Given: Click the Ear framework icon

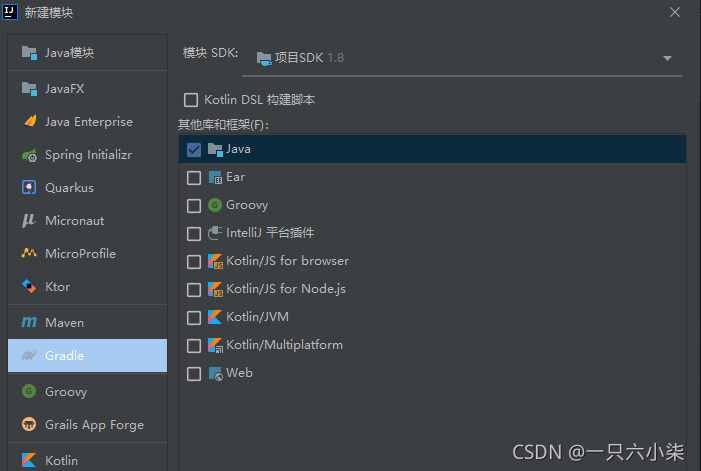Looking at the screenshot, I should 215,177.
